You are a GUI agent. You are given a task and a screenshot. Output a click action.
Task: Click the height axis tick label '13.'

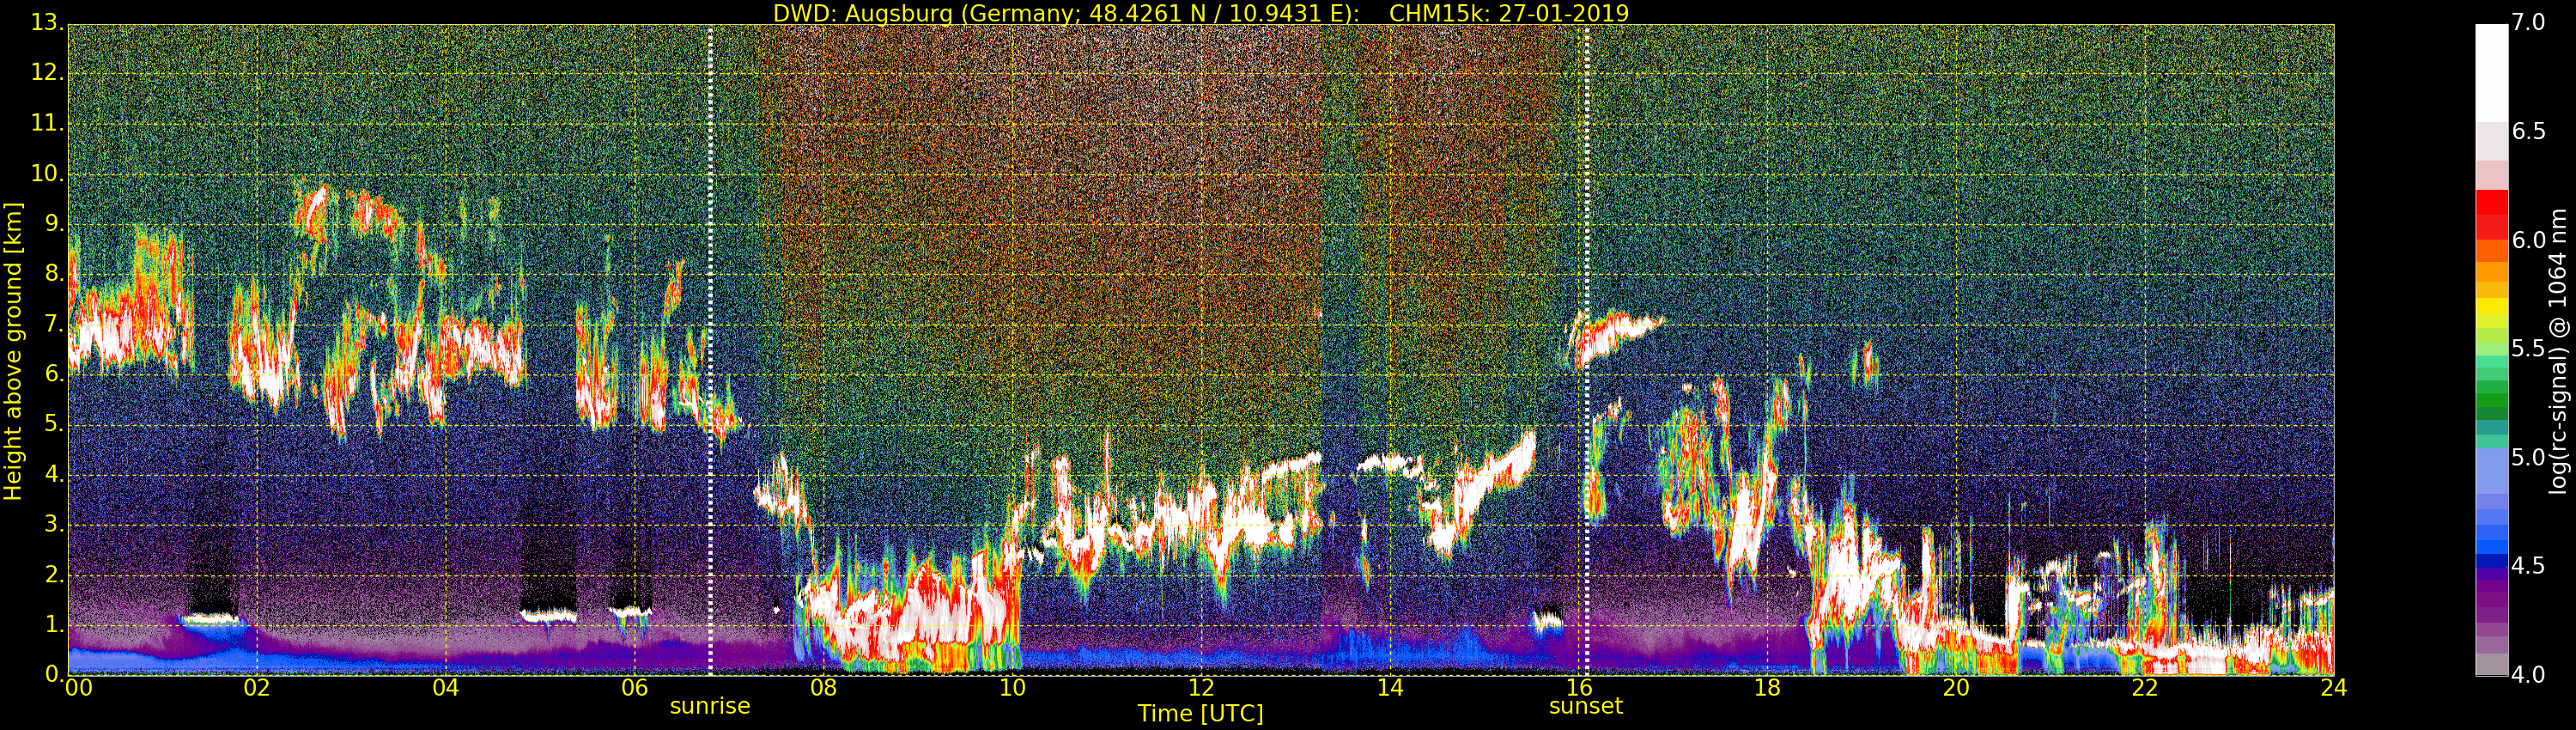[46, 23]
